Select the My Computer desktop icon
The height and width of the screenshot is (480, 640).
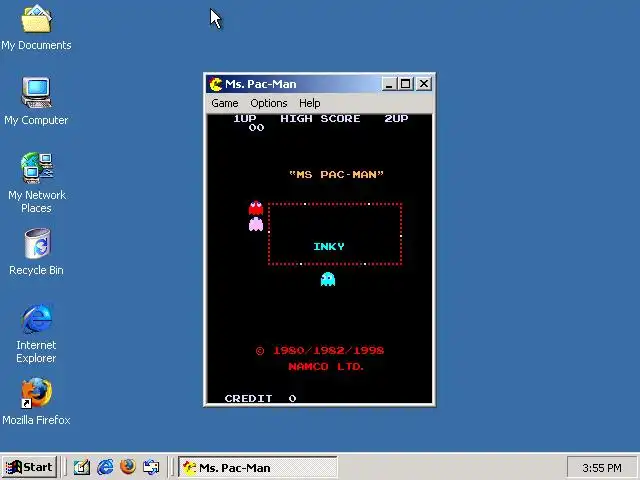[36, 101]
